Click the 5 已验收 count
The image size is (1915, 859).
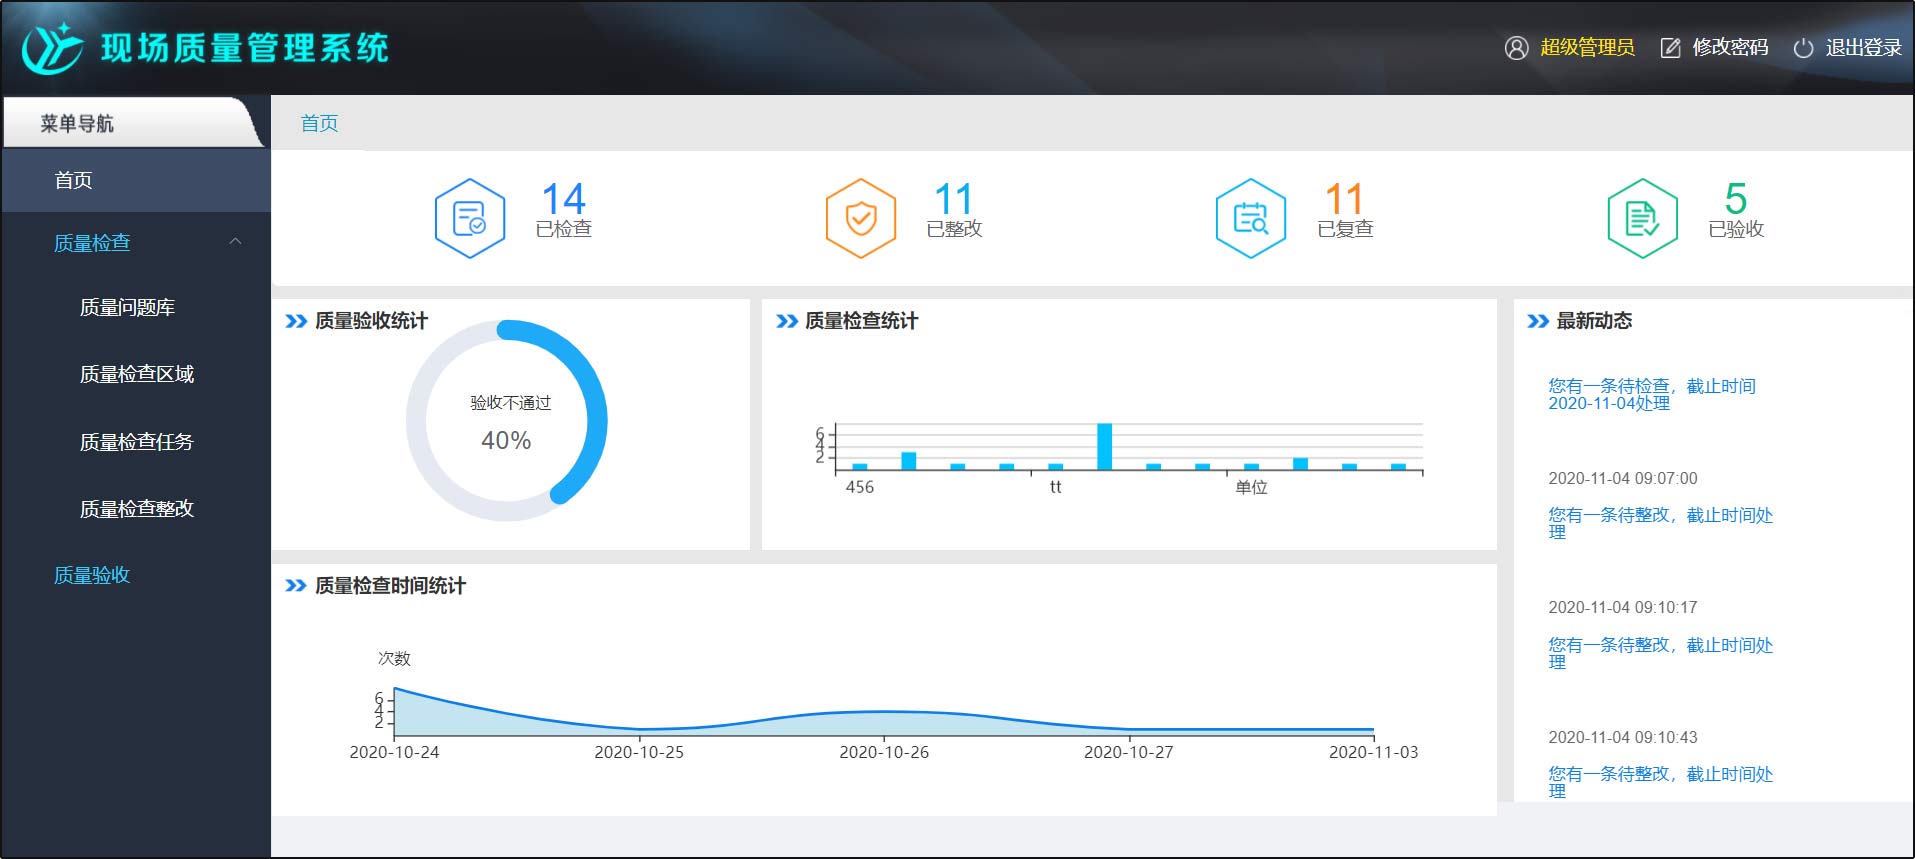(1736, 199)
